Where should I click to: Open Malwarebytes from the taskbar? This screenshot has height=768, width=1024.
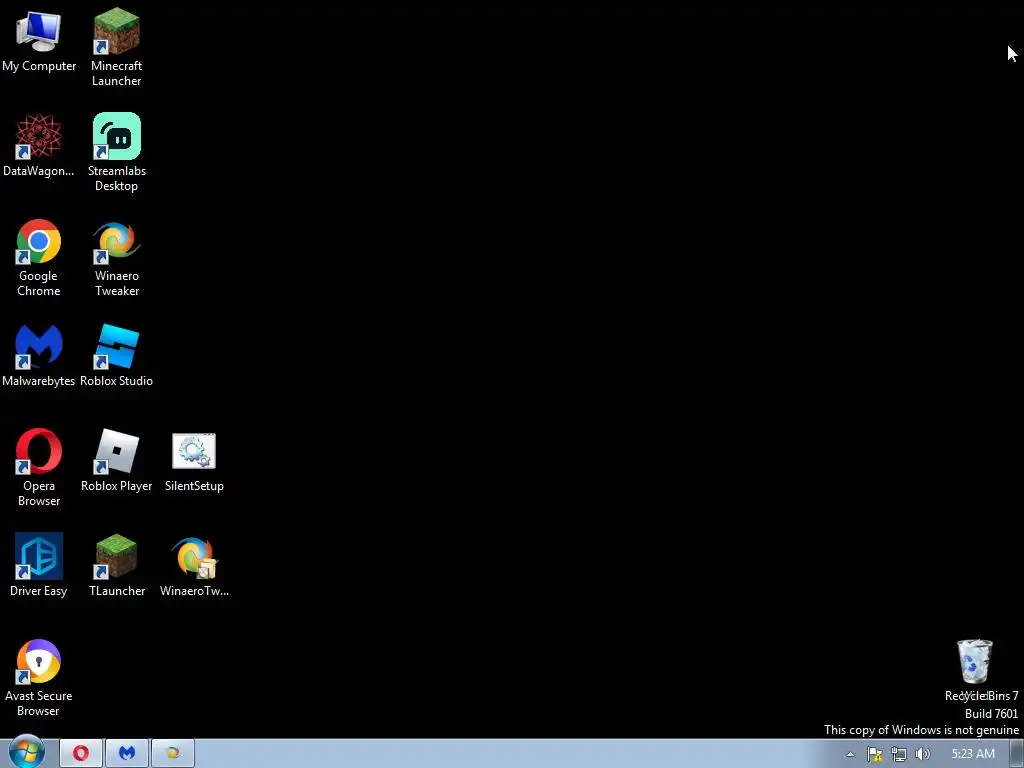(127, 754)
